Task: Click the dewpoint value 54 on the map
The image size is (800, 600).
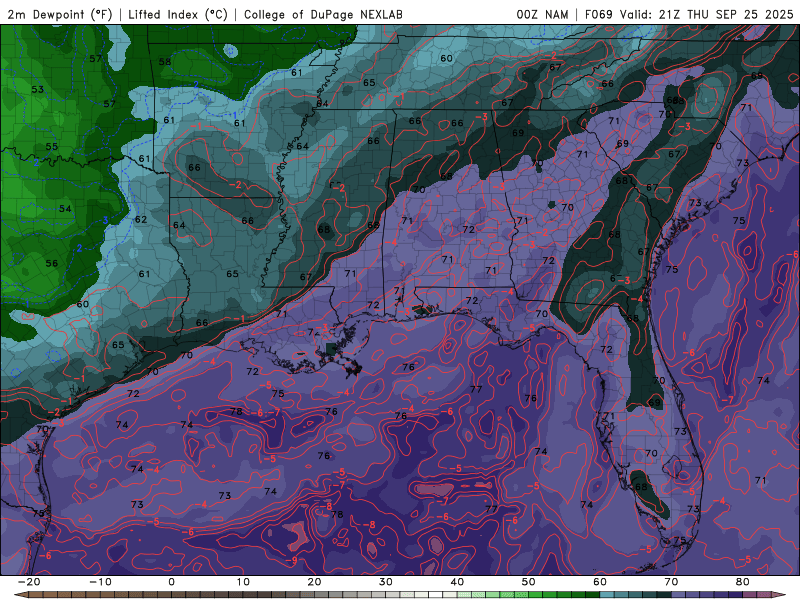Action: coord(65,209)
